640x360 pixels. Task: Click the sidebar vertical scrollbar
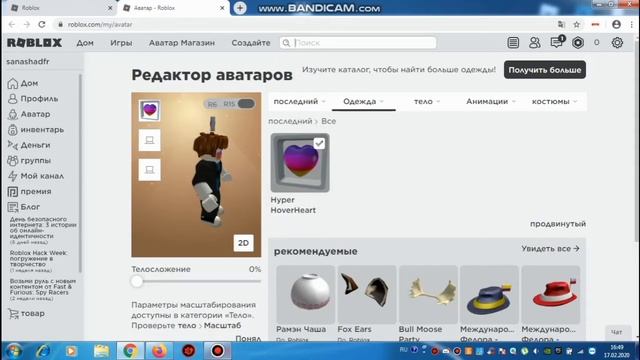(80, 173)
